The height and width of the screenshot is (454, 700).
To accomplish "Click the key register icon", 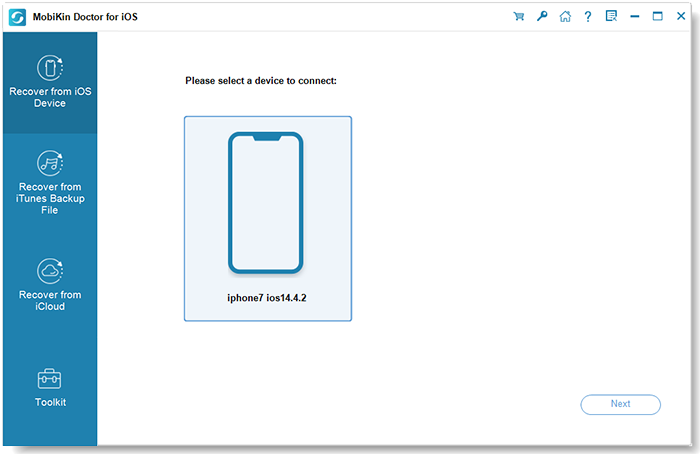I will click(542, 17).
